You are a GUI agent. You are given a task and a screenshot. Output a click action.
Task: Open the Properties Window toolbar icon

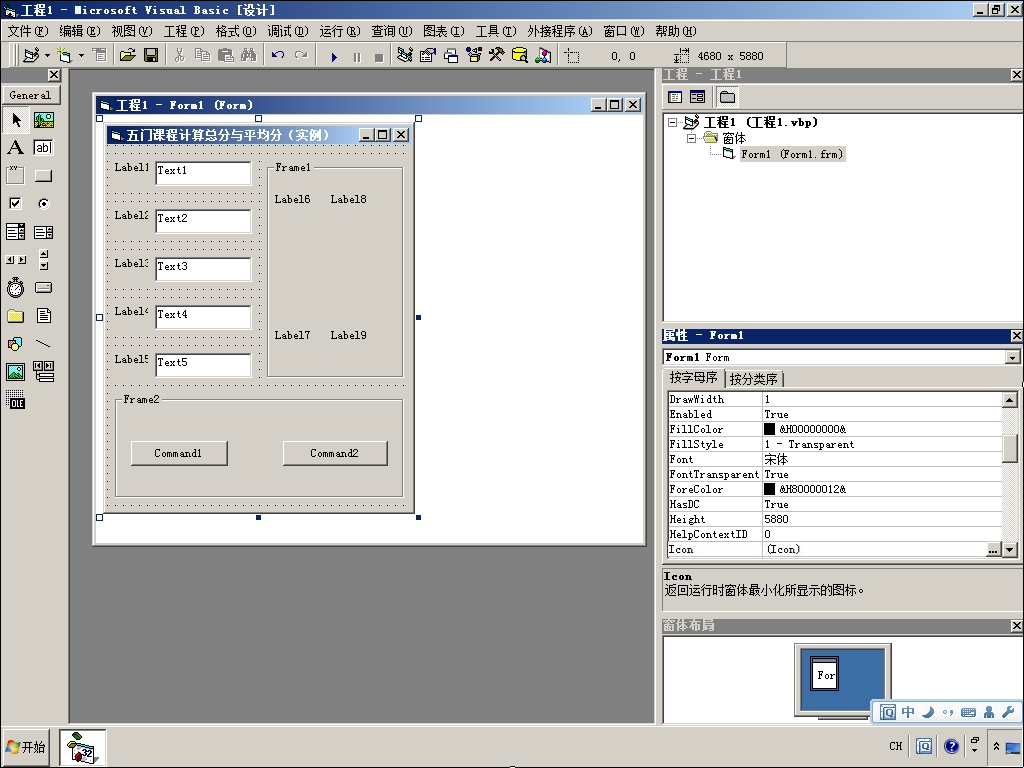pos(428,56)
